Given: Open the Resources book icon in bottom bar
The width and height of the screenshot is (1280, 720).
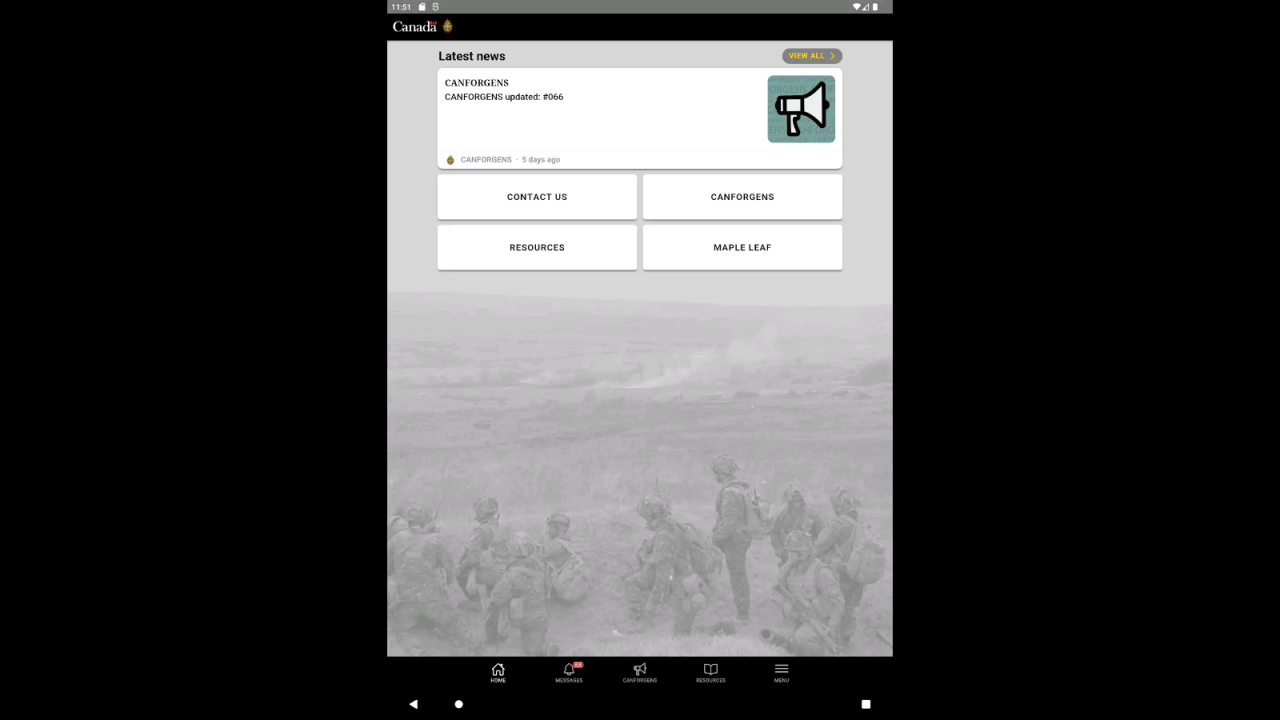Looking at the screenshot, I should tap(711, 669).
